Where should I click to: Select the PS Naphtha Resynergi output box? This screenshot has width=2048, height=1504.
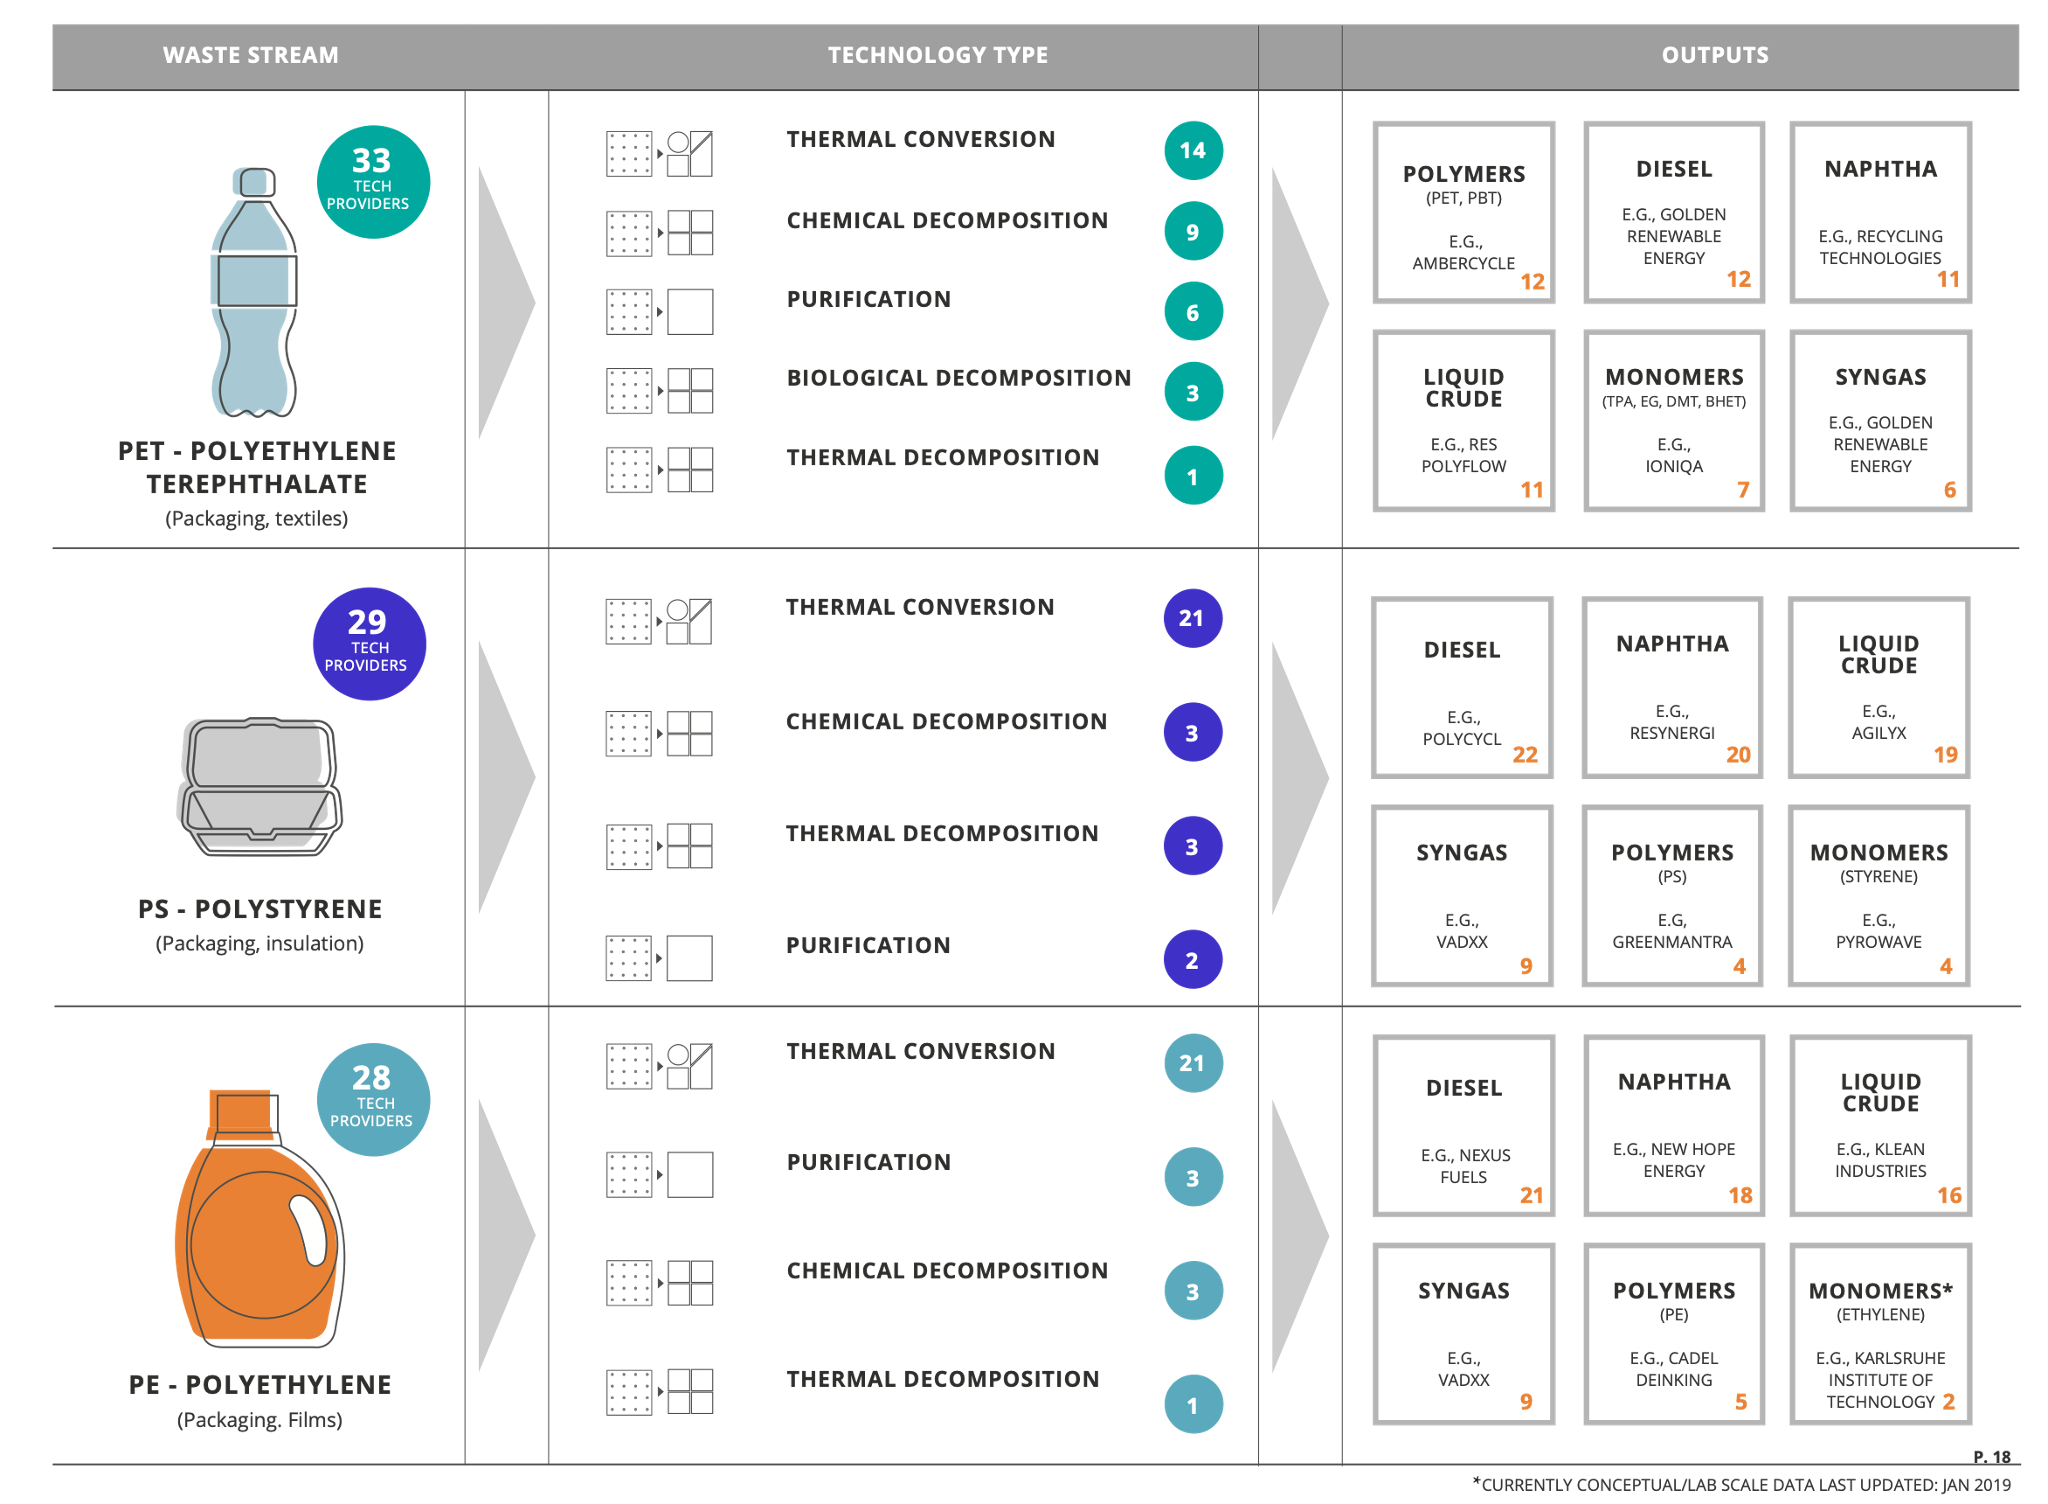[1672, 688]
